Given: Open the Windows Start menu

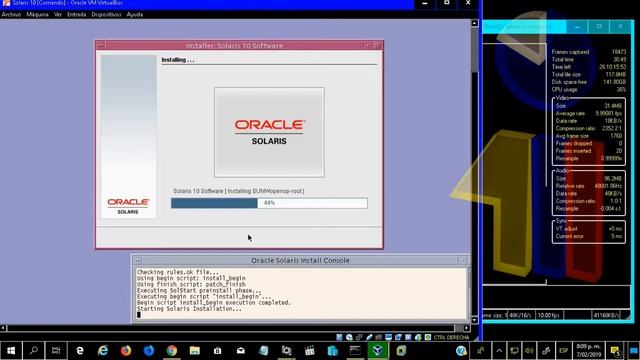Looking at the screenshot, I should 11,350.
